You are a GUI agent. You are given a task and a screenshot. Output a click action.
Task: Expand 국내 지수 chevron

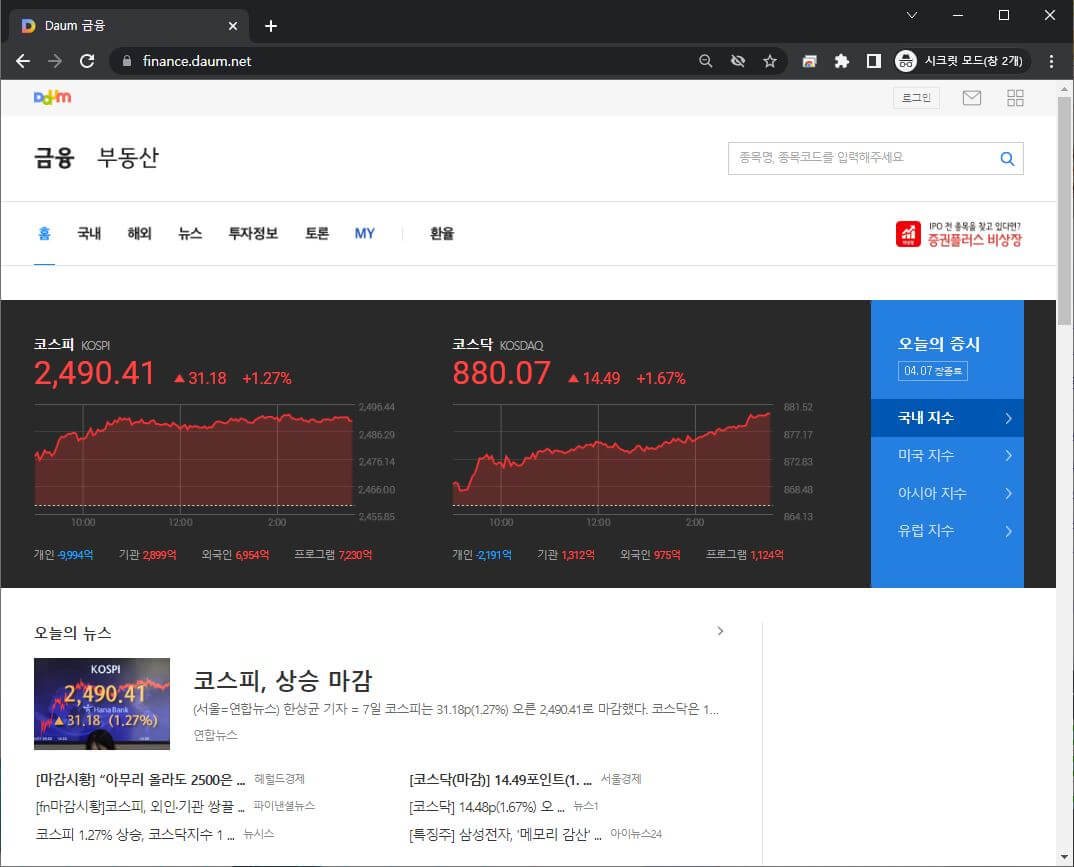coord(1008,418)
